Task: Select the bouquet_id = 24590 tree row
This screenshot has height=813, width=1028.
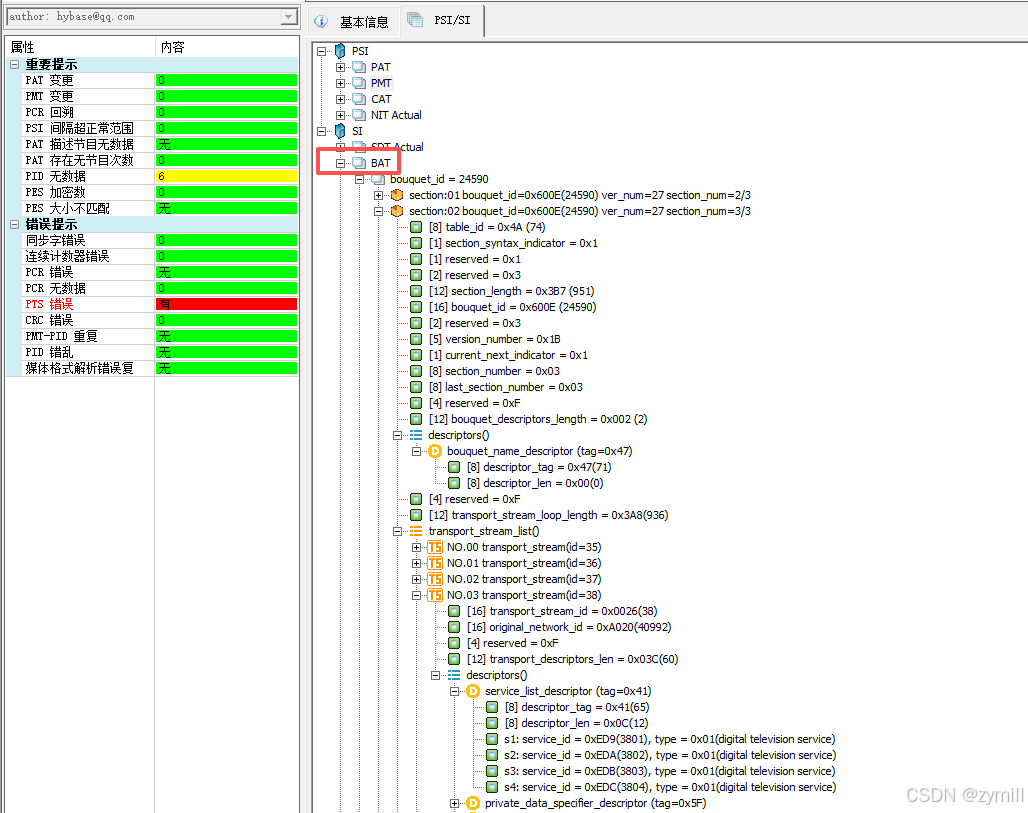Action: click(439, 179)
